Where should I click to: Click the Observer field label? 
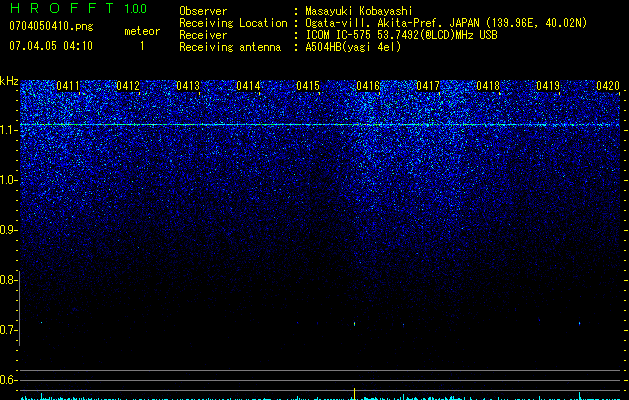click(x=203, y=11)
